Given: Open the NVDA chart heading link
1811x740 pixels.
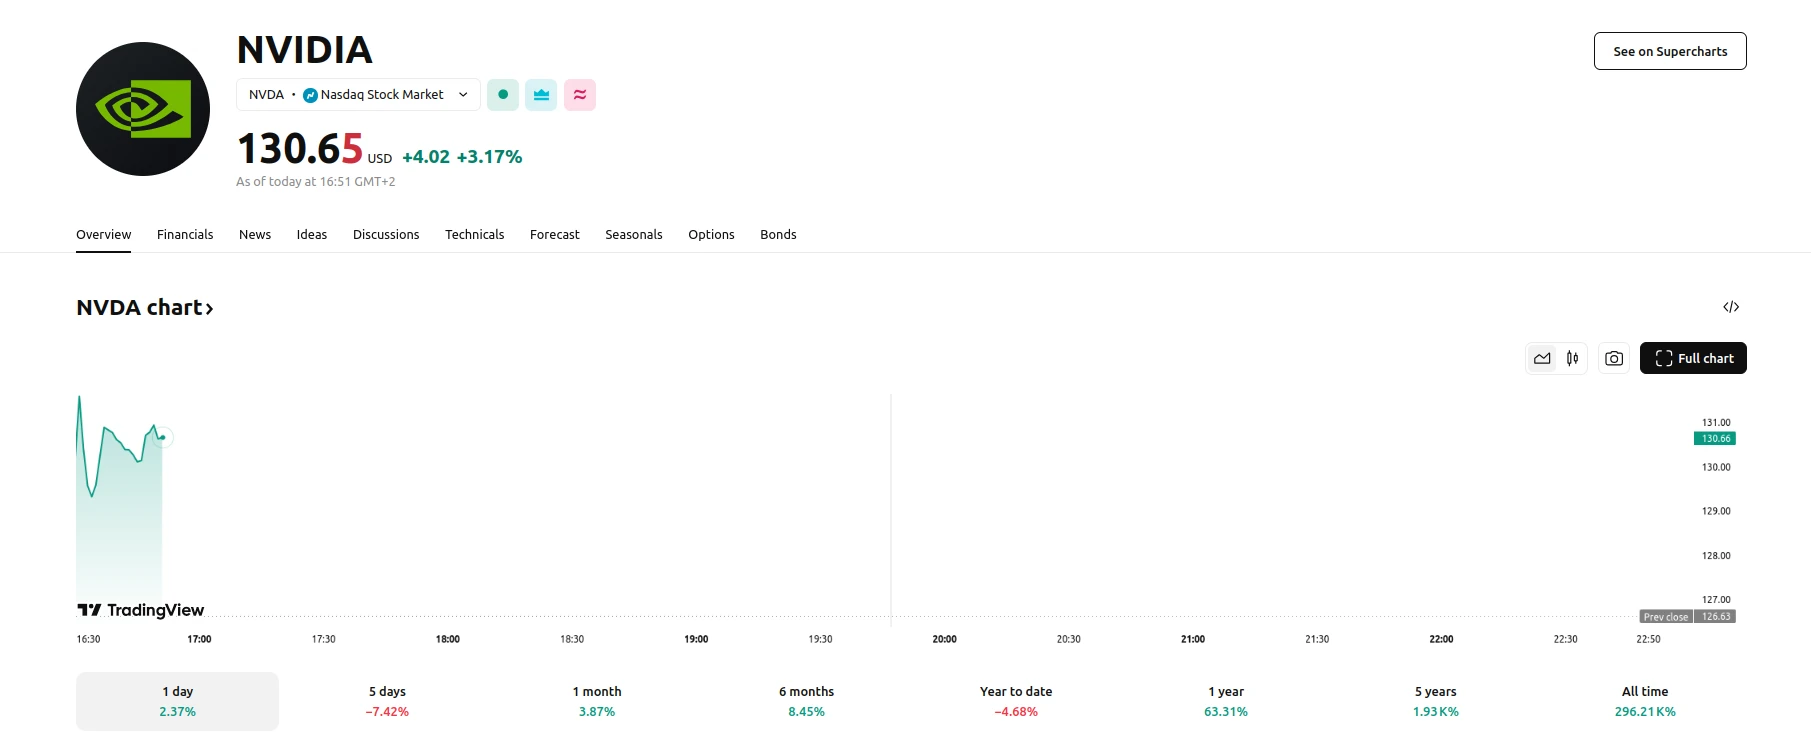Looking at the screenshot, I should point(145,308).
